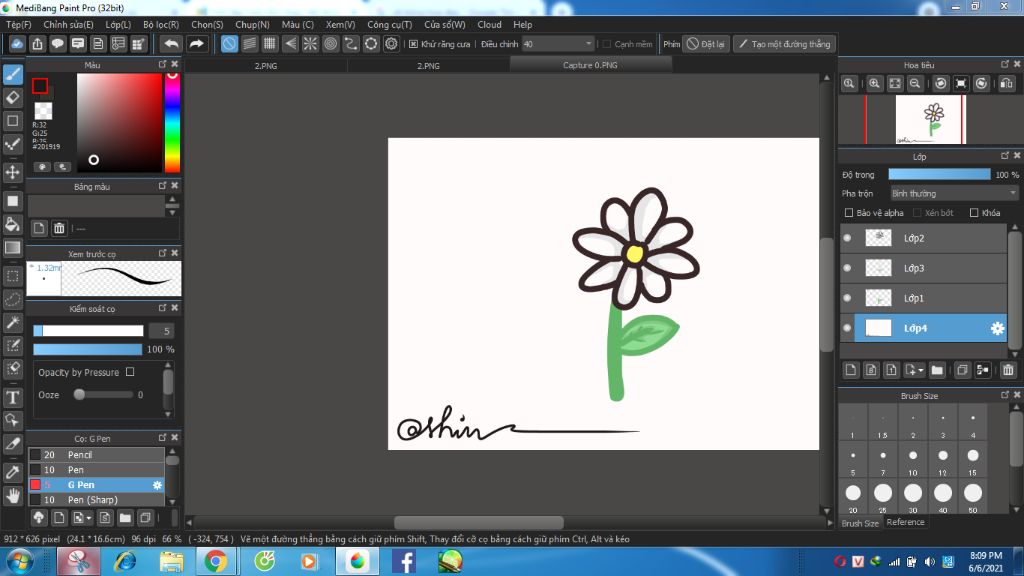Image resolution: width=1024 pixels, height=576 pixels.
Task: Turn snap off with the highlighted snap icon
Action: (x=229, y=44)
